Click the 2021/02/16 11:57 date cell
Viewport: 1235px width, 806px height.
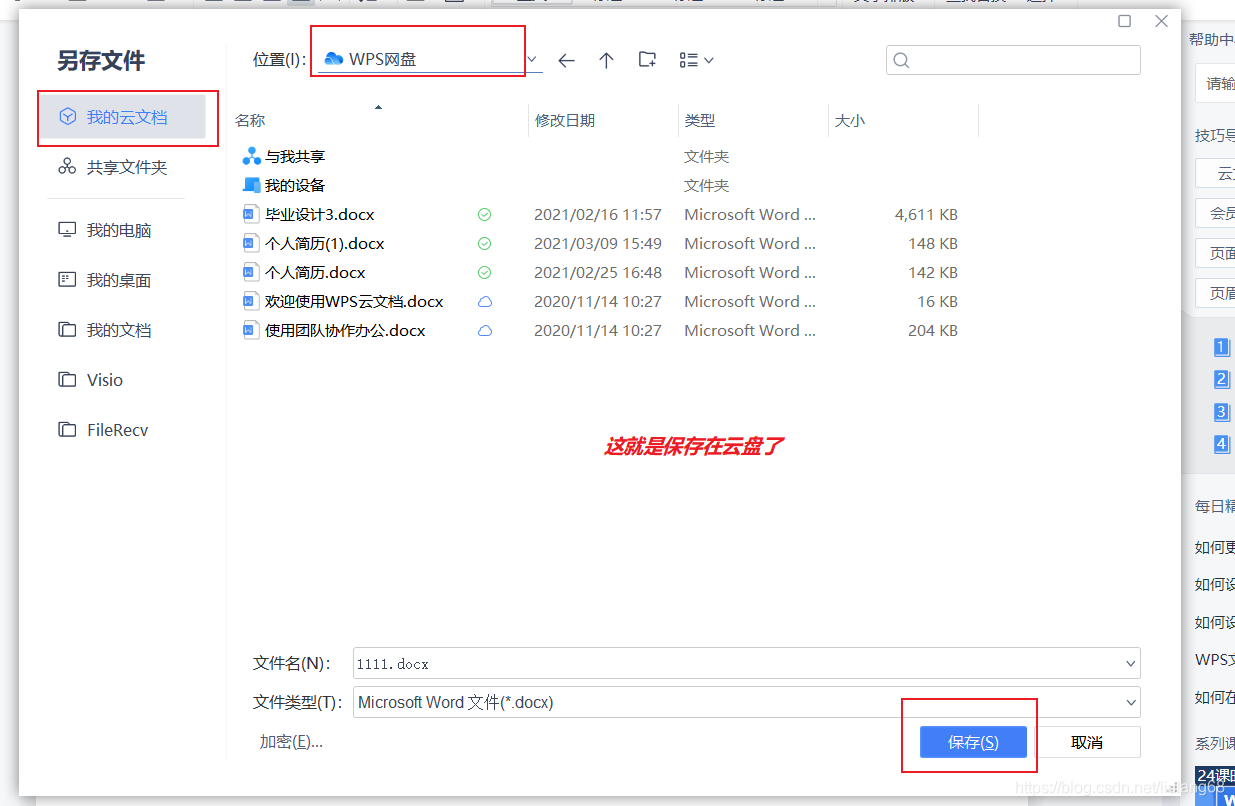click(598, 214)
